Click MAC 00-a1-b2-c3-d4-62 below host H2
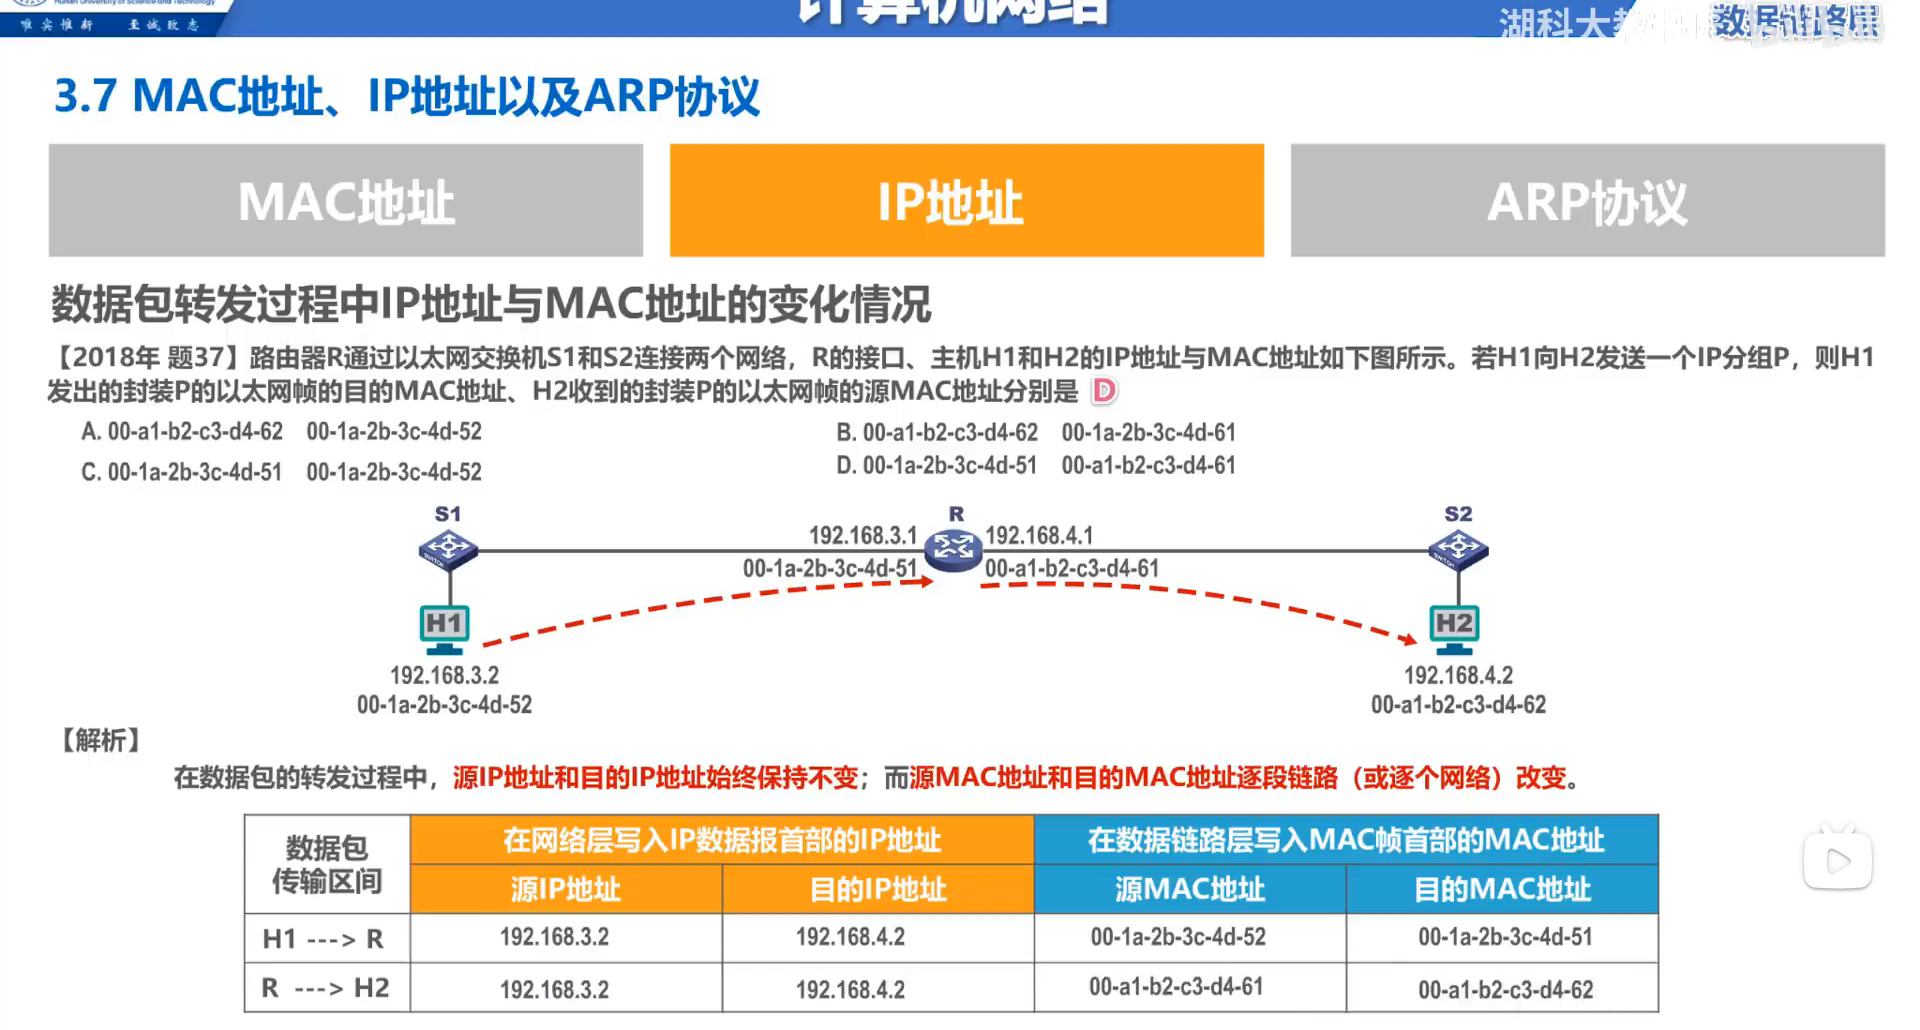Screen dimensions: 1920x1030 [x=1458, y=705]
